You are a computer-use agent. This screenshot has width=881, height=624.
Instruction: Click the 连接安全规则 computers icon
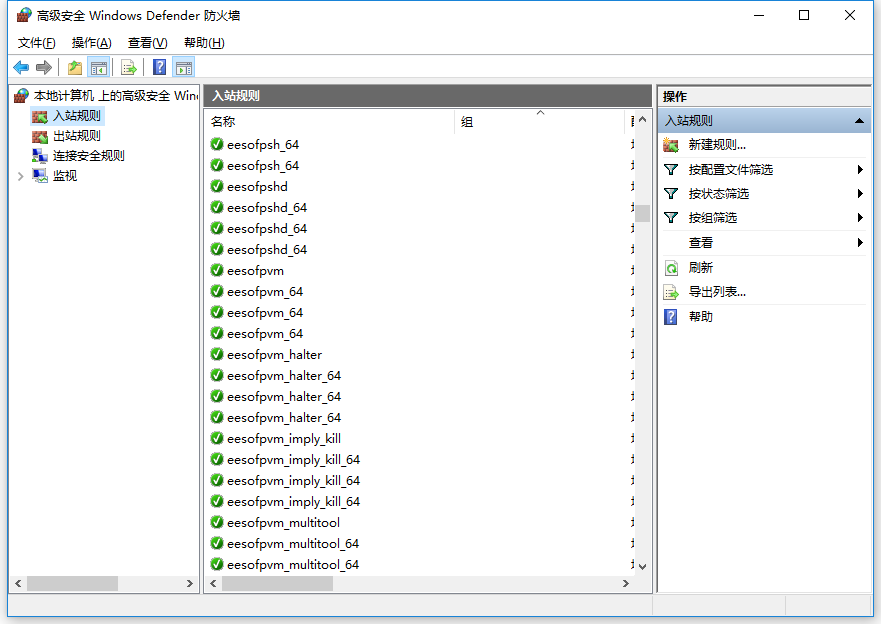pyautogui.click(x=40, y=156)
